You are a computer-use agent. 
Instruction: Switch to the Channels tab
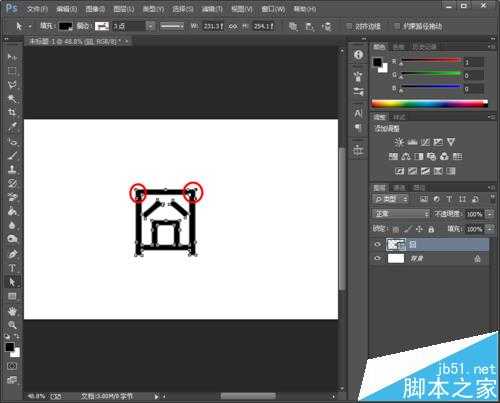coord(399,188)
